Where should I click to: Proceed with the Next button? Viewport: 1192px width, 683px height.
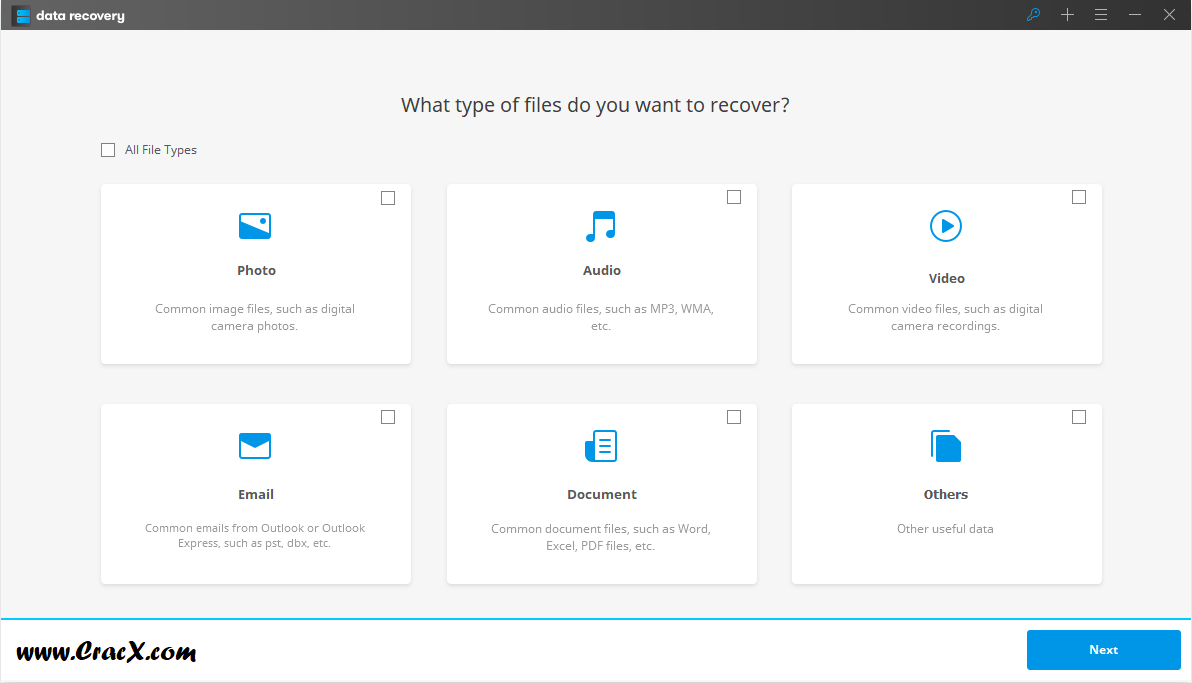pos(1103,650)
